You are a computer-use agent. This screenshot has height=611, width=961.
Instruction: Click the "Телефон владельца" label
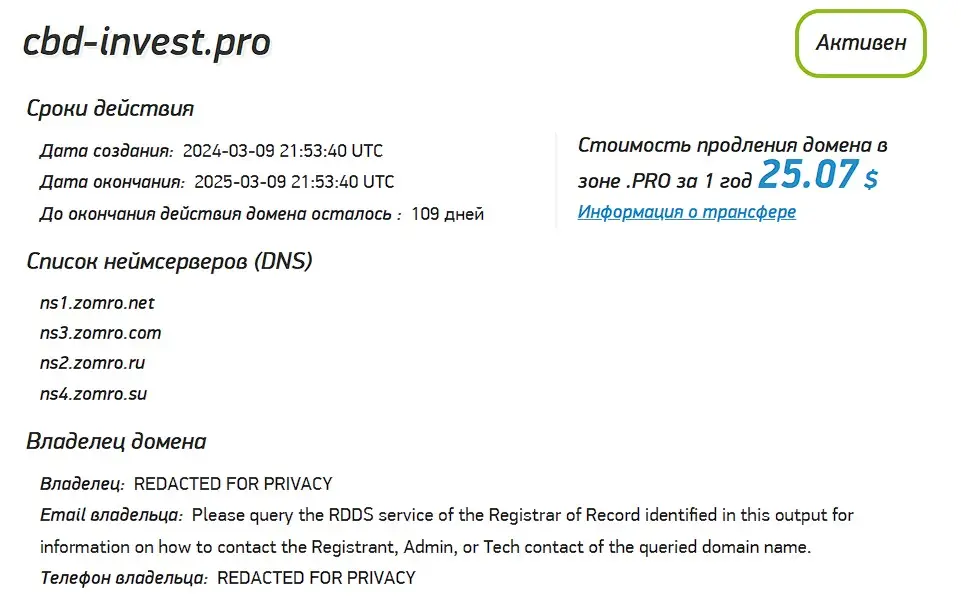click(x=124, y=578)
